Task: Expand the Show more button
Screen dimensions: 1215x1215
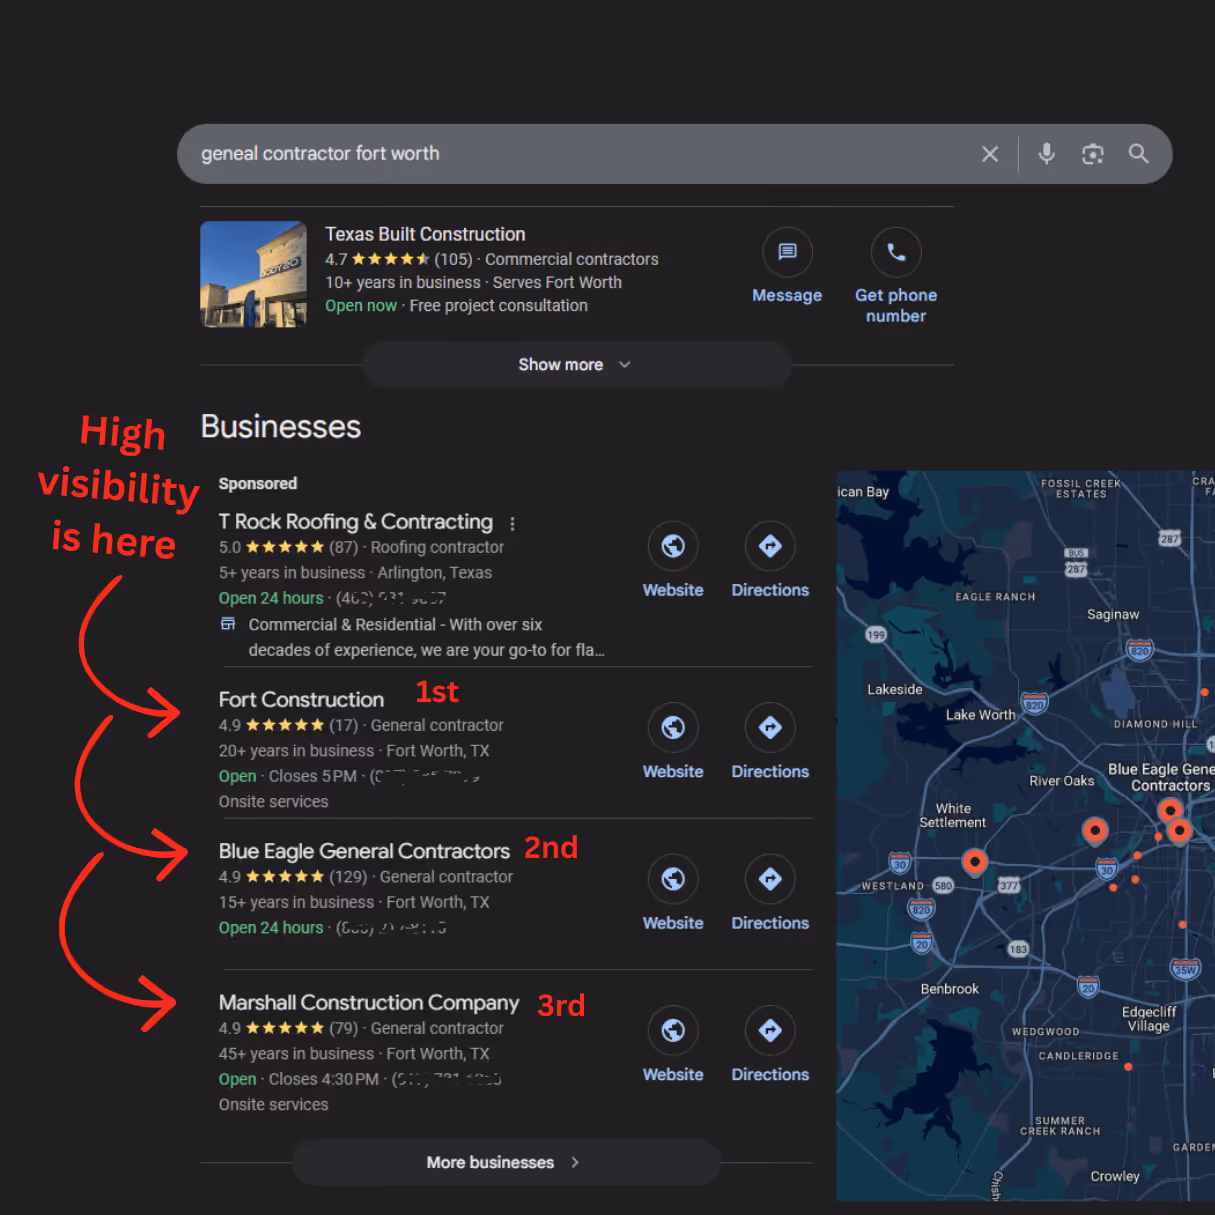Action: coord(576,365)
